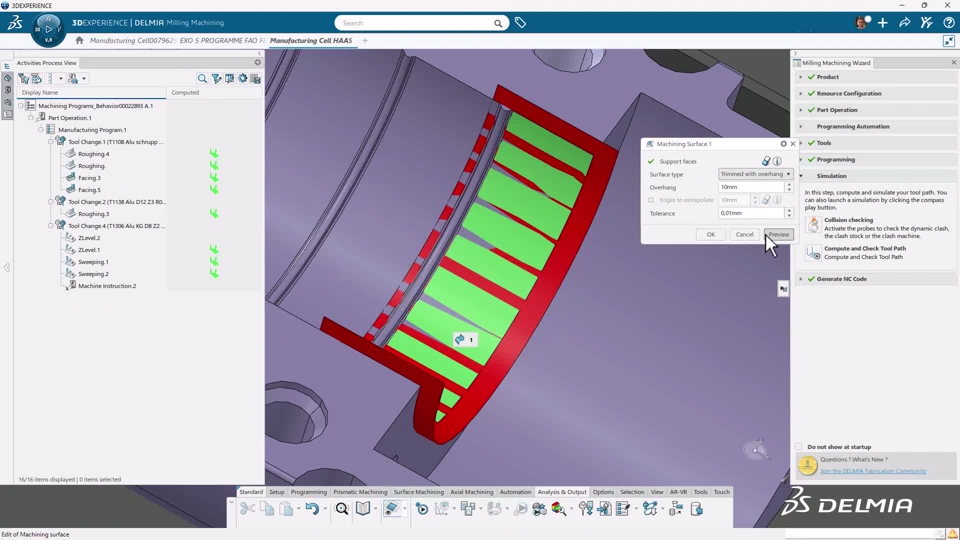Close the Milling Machining Wizard panel
This screenshot has height=540, width=960.
tap(953, 62)
